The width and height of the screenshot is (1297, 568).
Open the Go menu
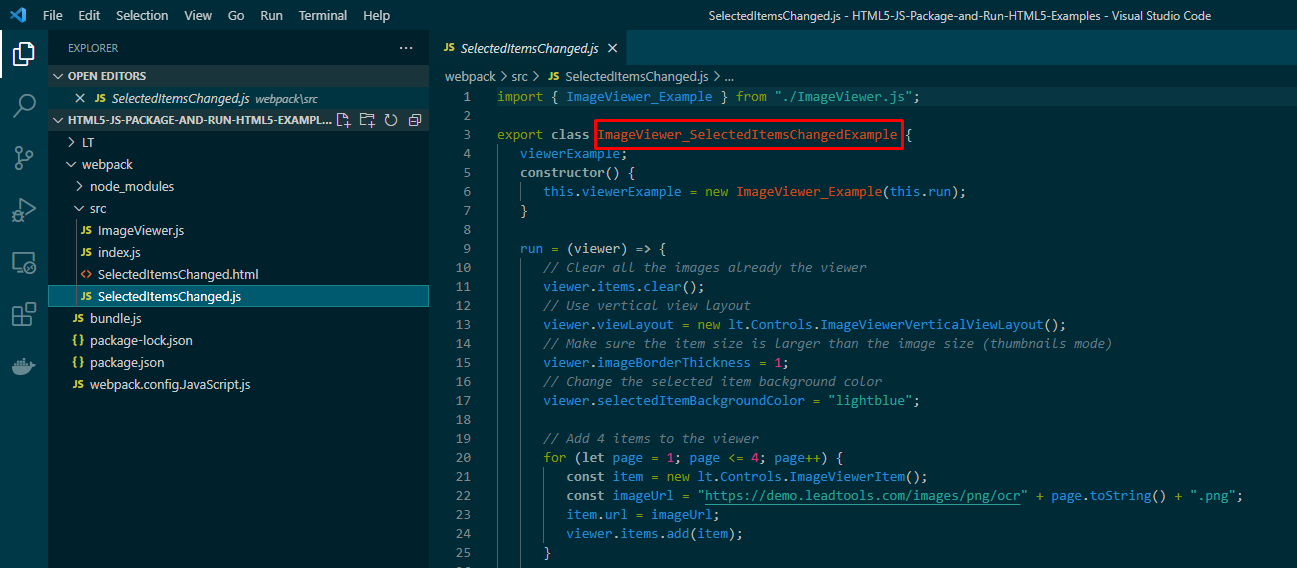pyautogui.click(x=236, y=16)
